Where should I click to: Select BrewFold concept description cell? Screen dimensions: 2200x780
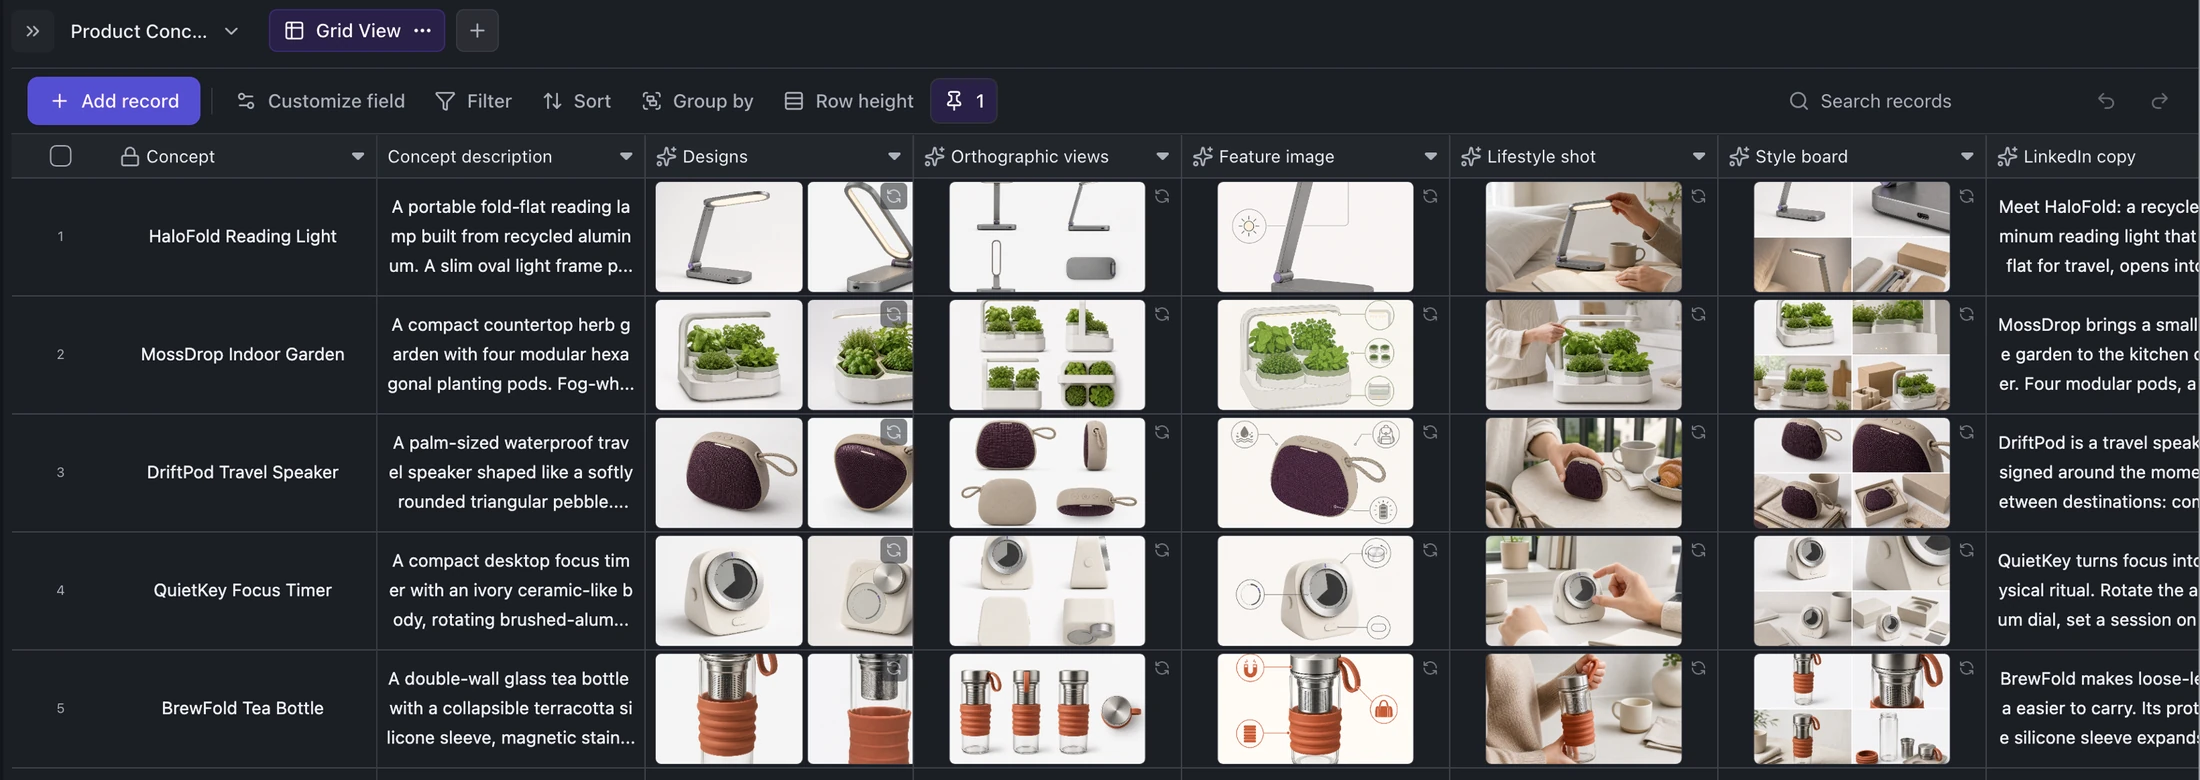(x=511, y=709)
